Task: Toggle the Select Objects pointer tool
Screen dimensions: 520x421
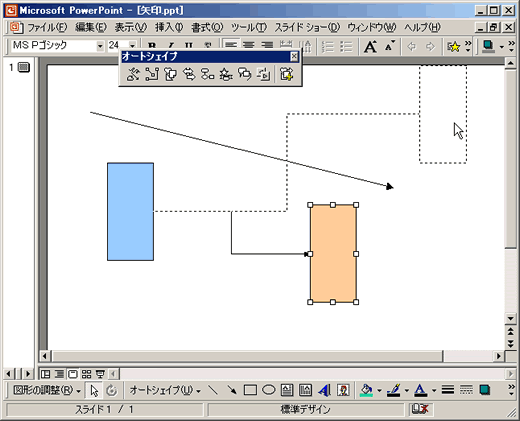Action: pyautogui.click(x=94, y=390)
